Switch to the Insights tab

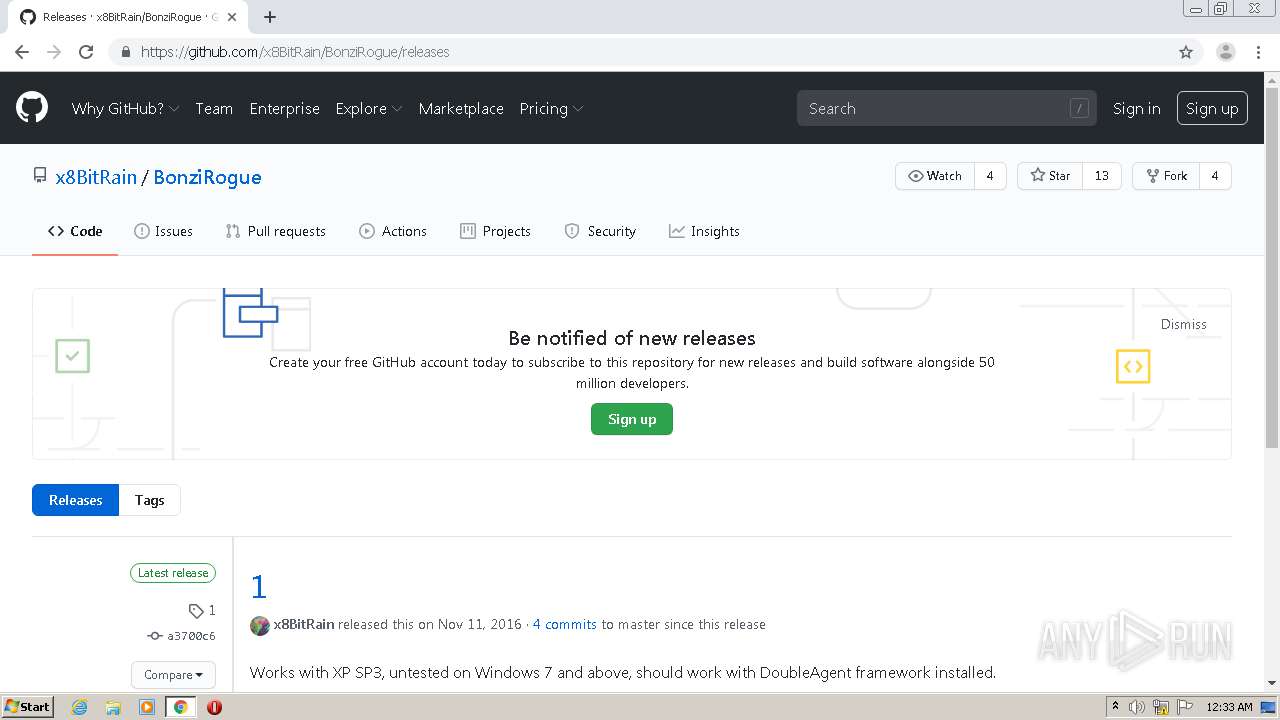(704, 231)
